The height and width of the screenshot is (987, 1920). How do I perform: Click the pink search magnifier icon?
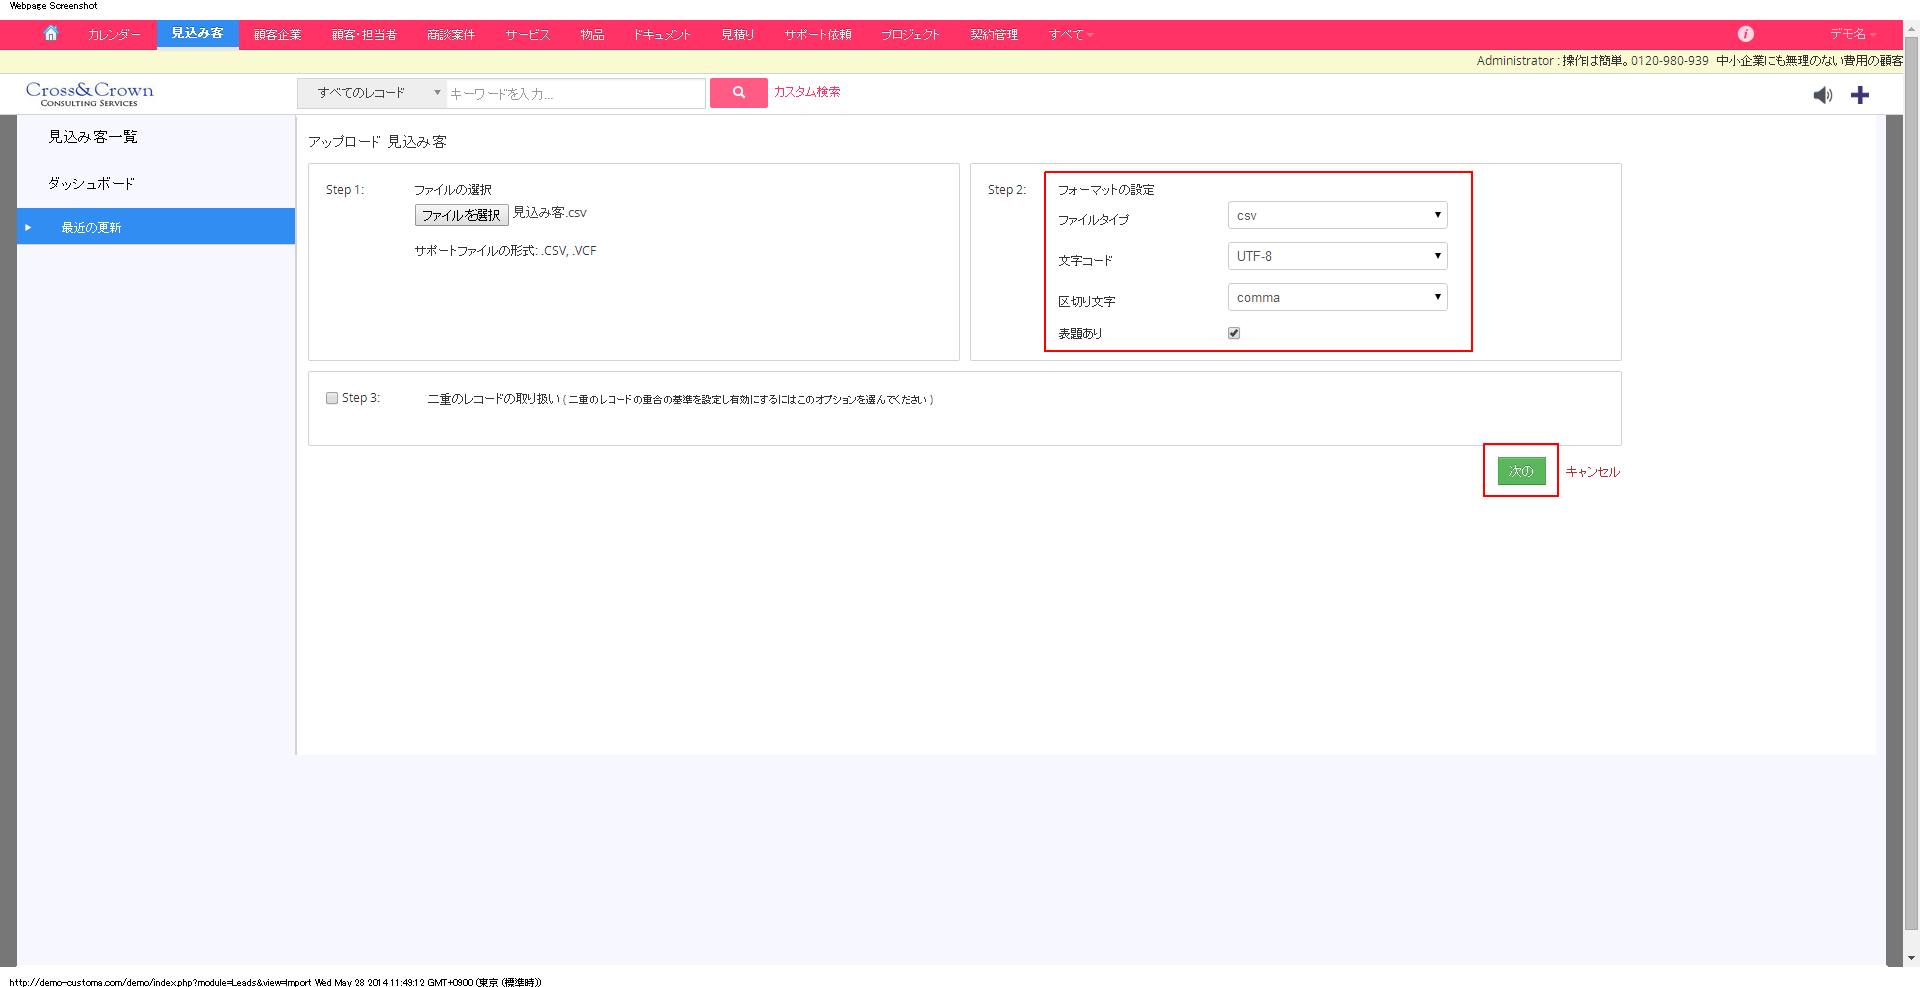[x=738, y=93]
